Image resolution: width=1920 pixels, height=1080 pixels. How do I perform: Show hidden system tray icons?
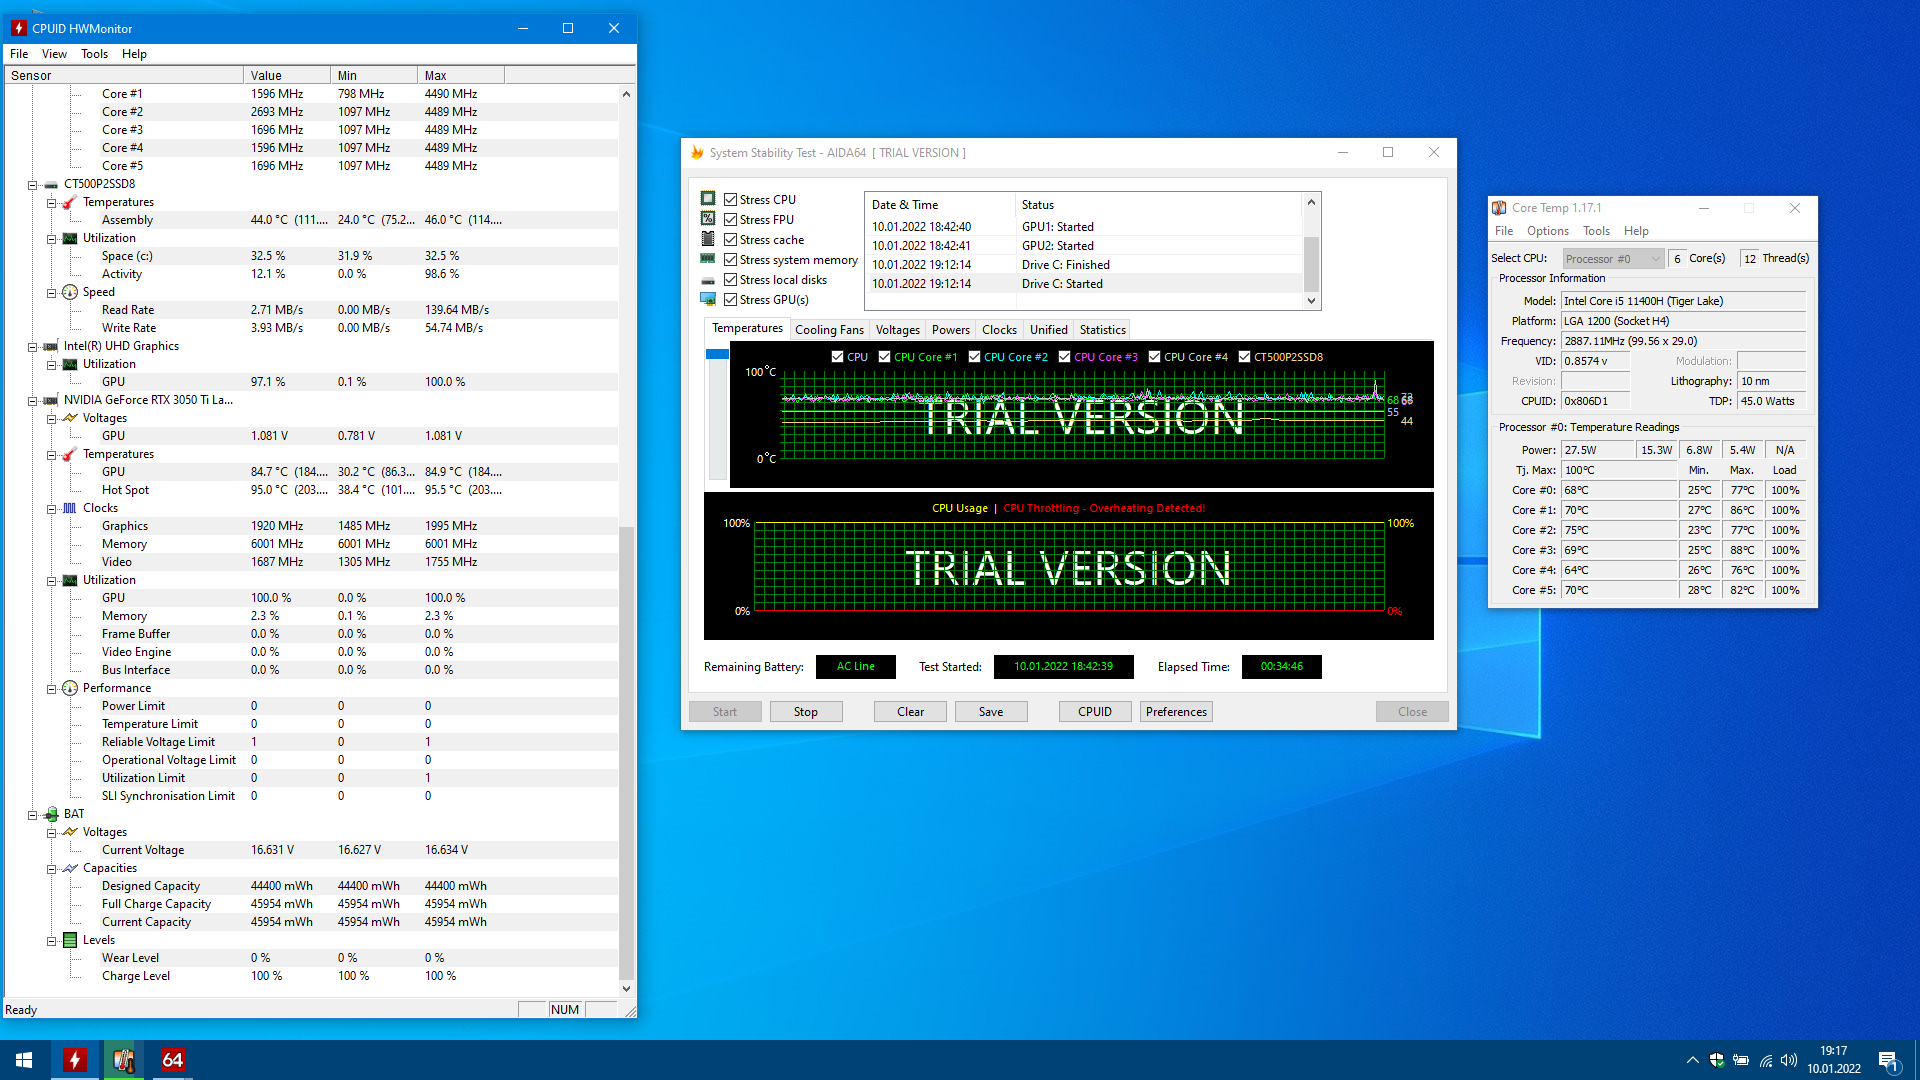(x=1692, y=1060)
